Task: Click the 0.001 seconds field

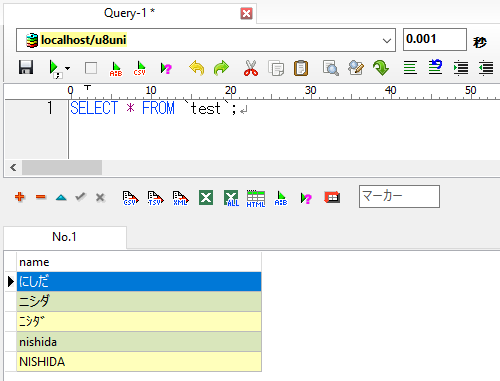Action: (435, 39)
